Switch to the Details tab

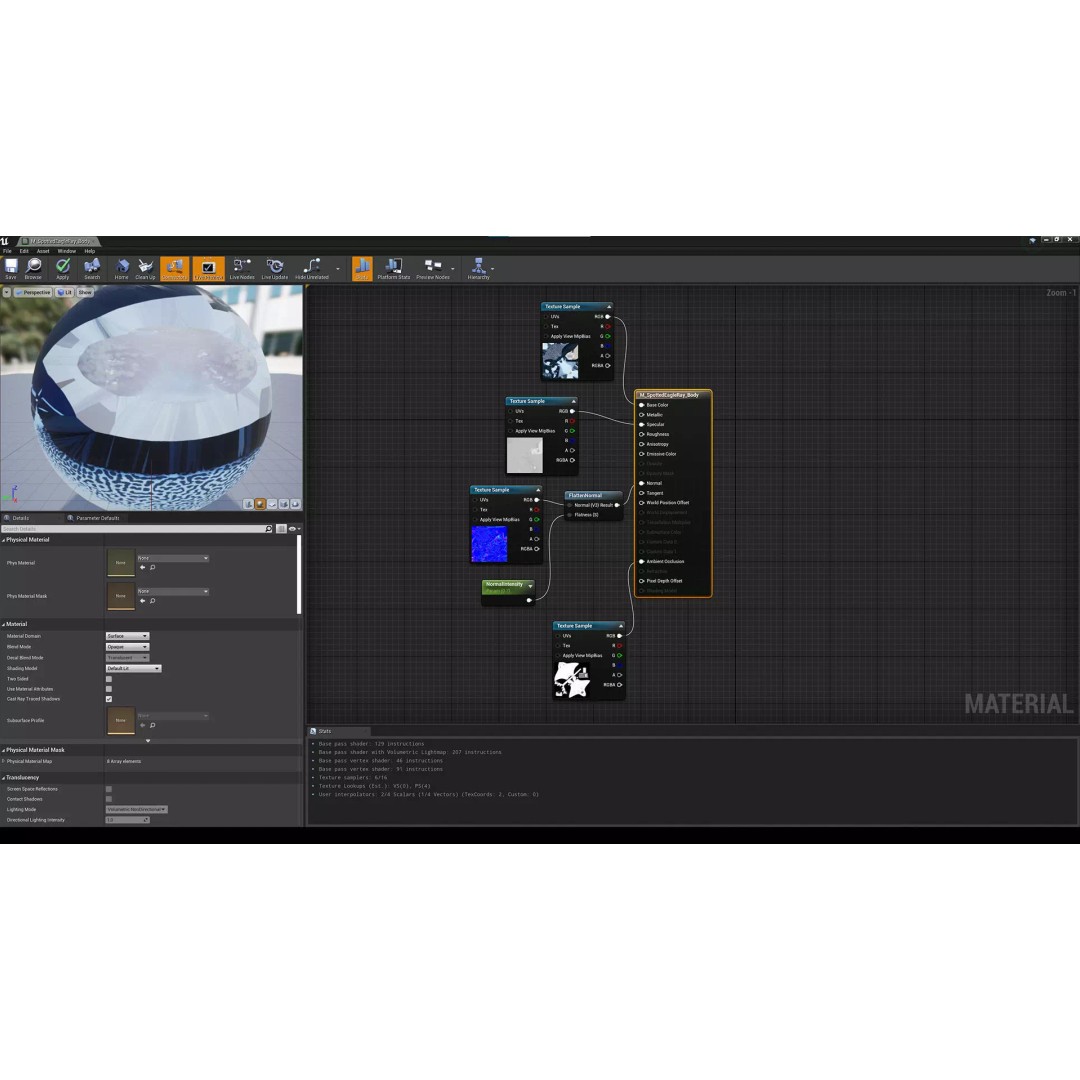(x=21, y=518)
